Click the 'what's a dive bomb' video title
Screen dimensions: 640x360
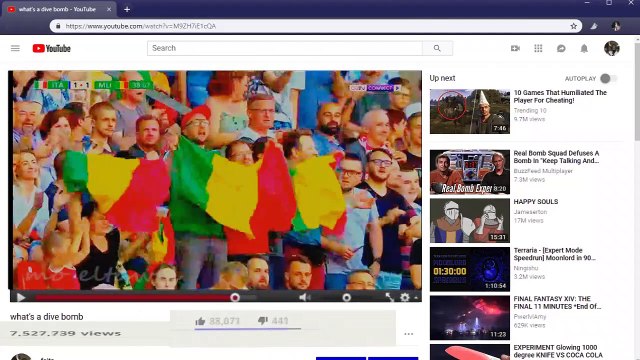pyautogui.click(x=47, y=317)
